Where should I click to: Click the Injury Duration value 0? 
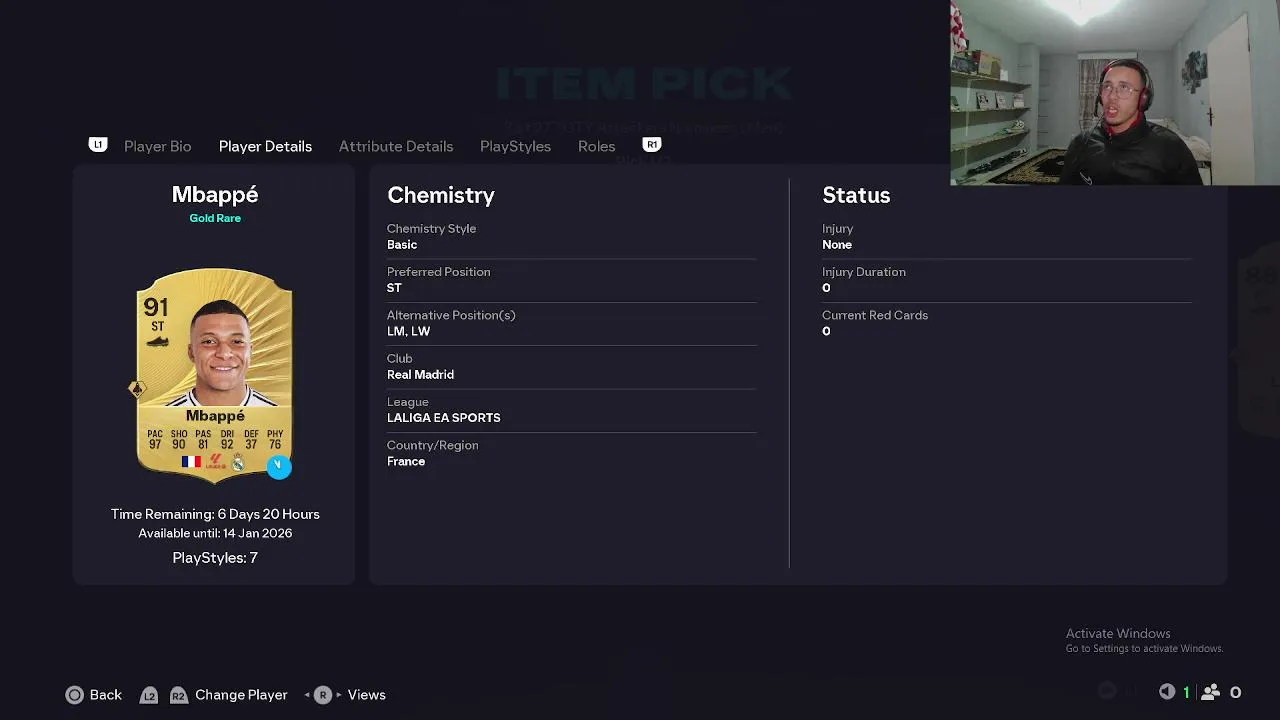[826, 288]
